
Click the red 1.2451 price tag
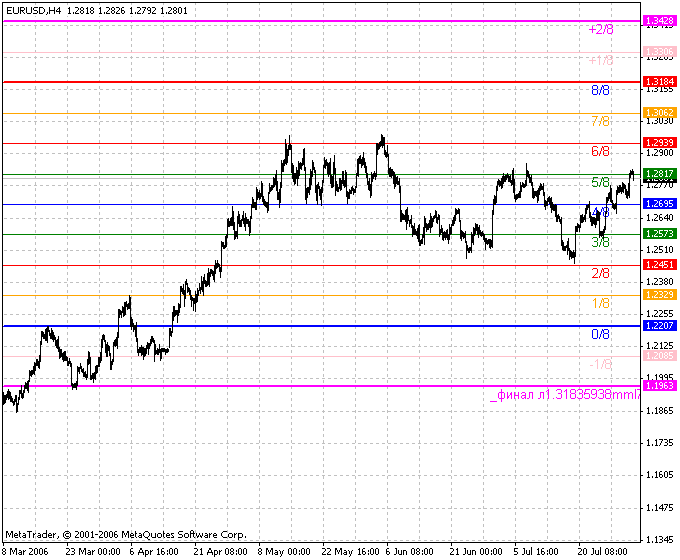point(659,265)
